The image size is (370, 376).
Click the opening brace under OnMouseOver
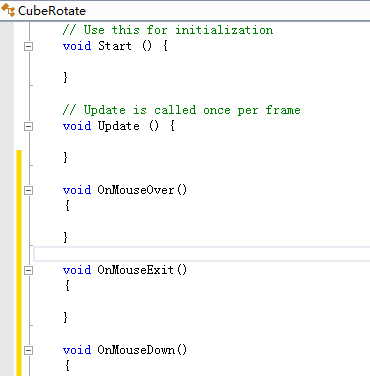pyautogui.click(x=67, y=205)
